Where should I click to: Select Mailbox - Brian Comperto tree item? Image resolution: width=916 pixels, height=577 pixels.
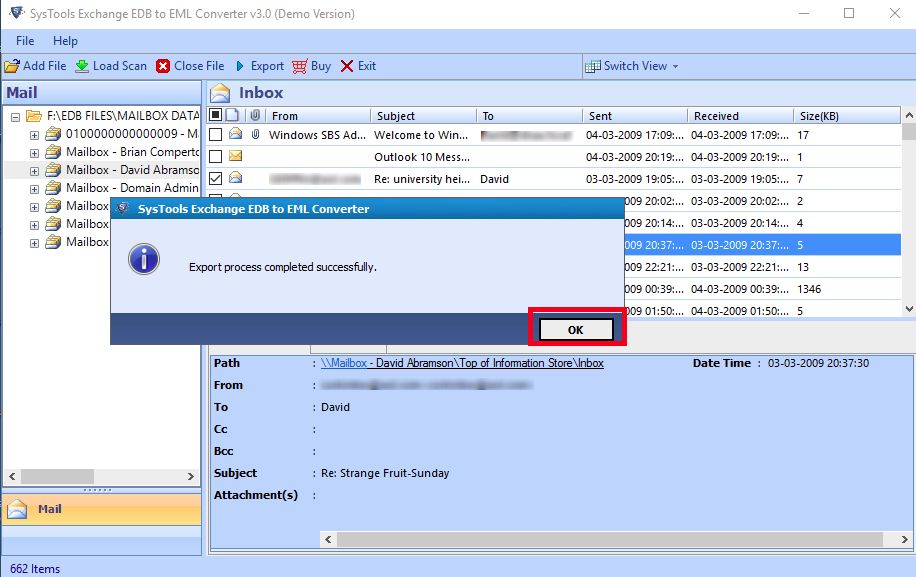(132, 152)
